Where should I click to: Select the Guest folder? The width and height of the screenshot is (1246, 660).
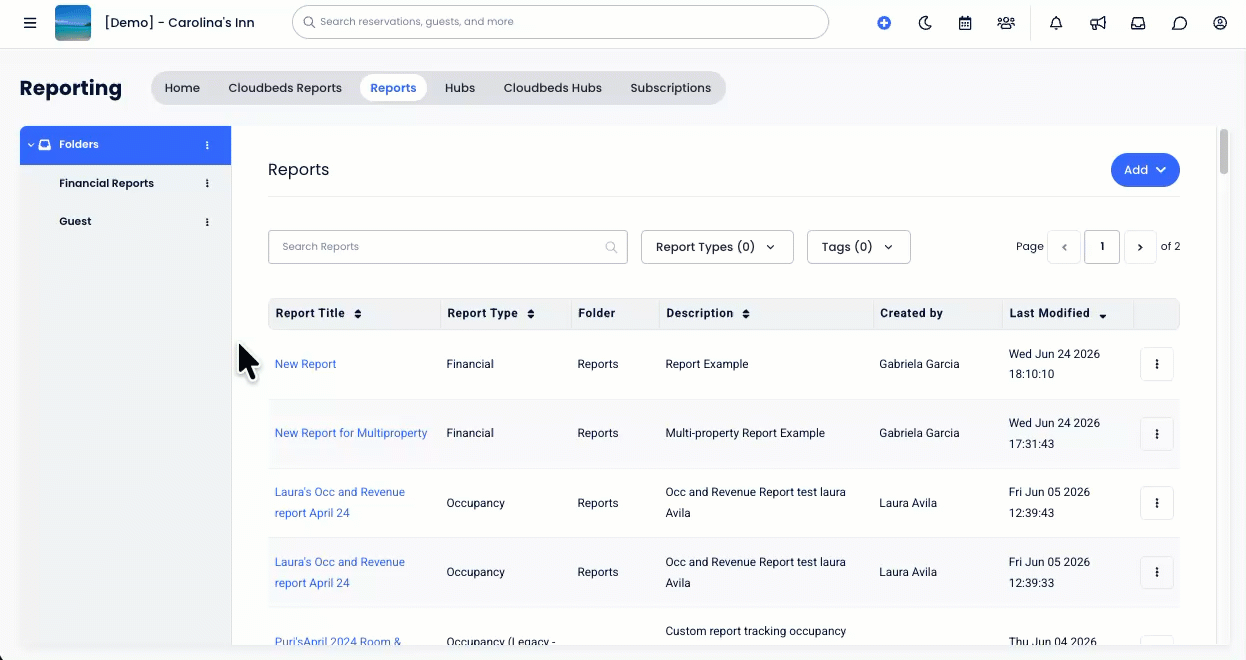75,221
